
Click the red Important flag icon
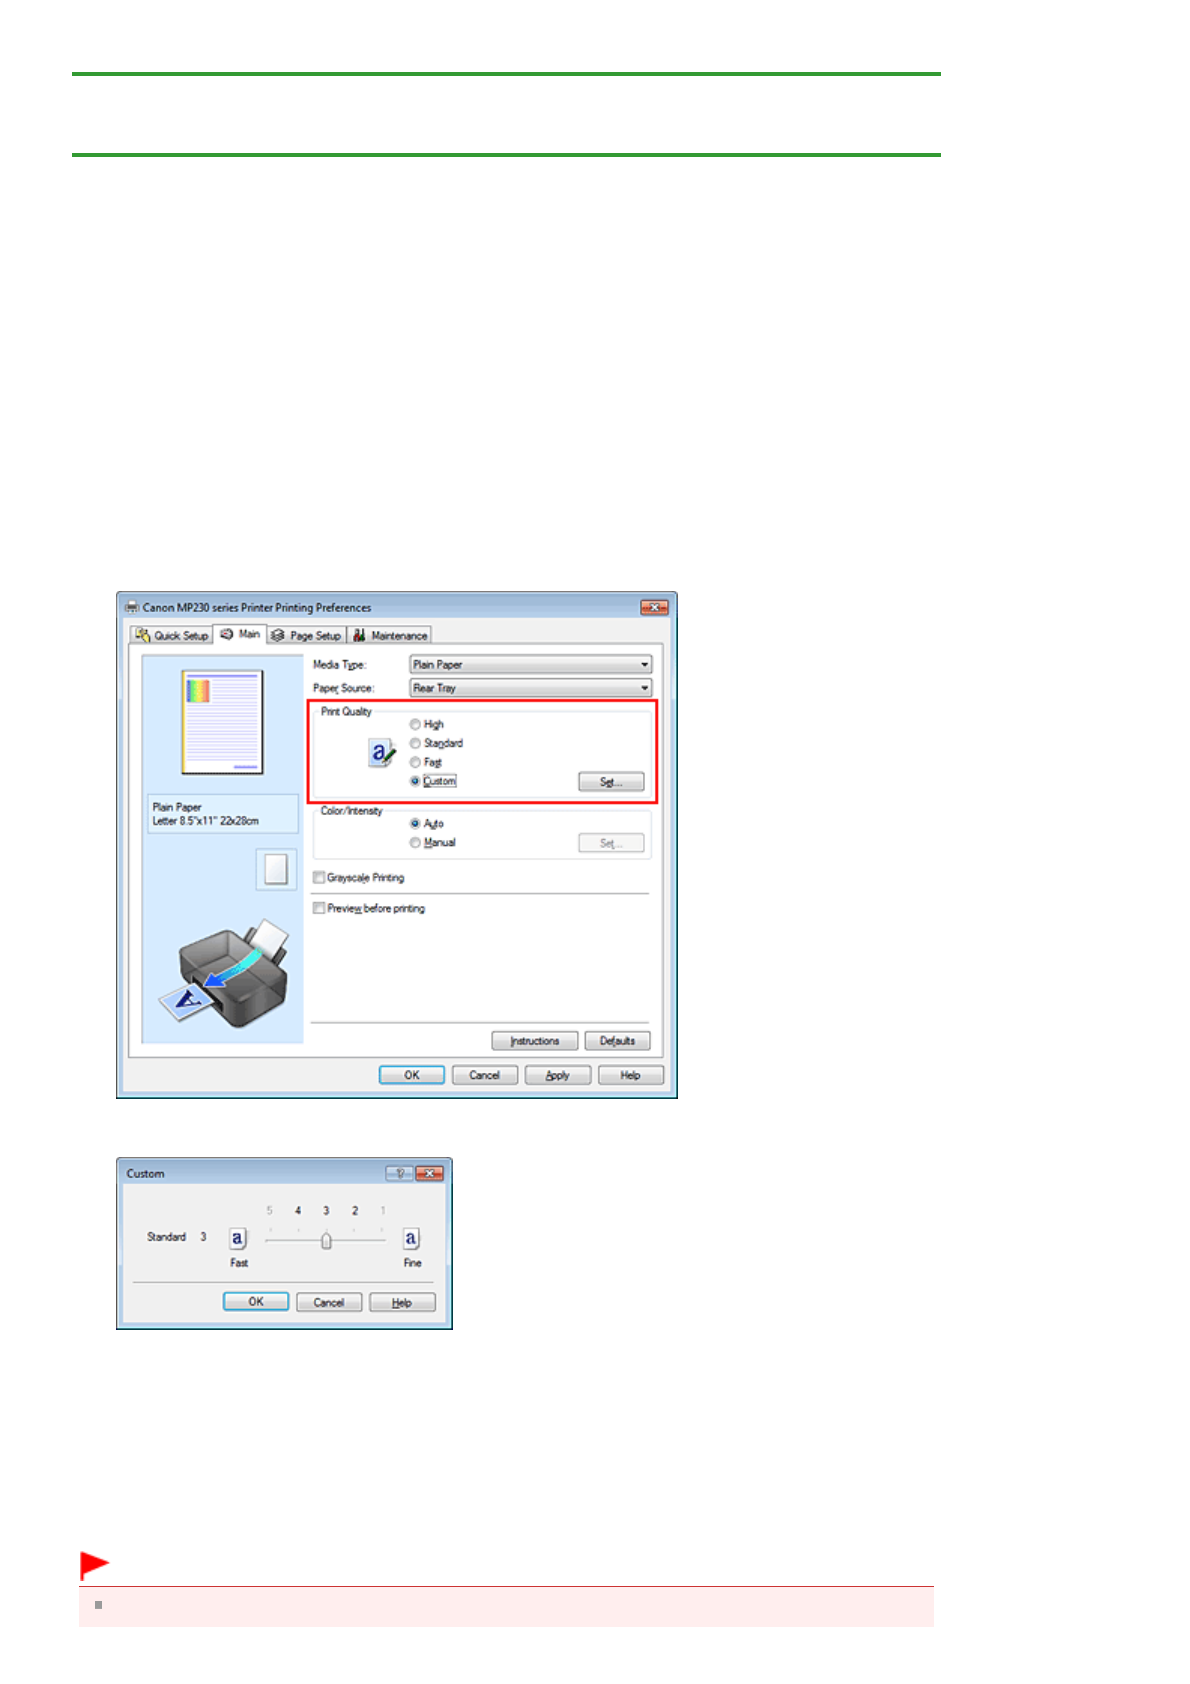94,1564
